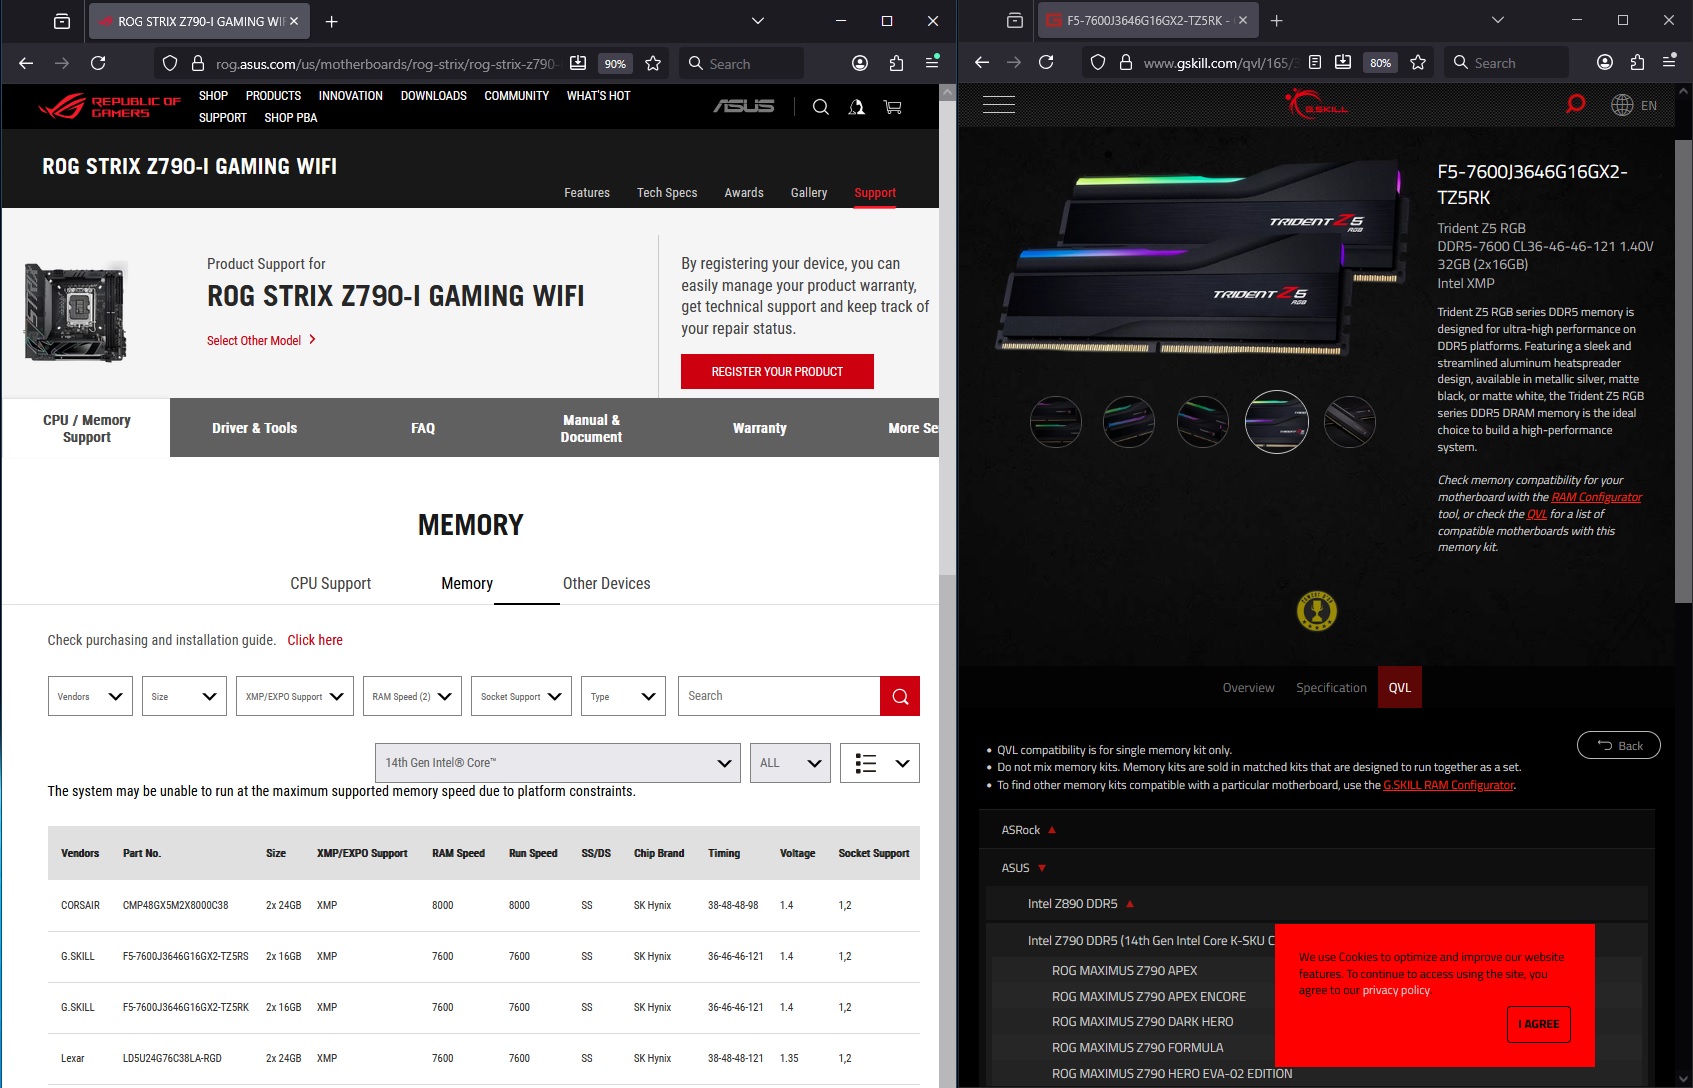Click the G.SKILL address bar URL
The image size is (1693, 1088).
[x=1221, y=63]
